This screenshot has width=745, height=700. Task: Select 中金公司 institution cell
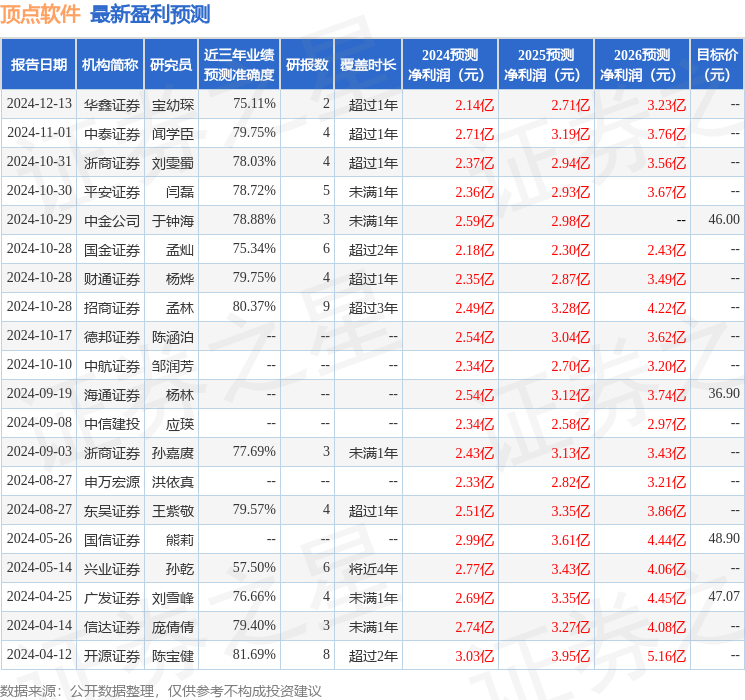pyautogui.click(x=112, y=221)
